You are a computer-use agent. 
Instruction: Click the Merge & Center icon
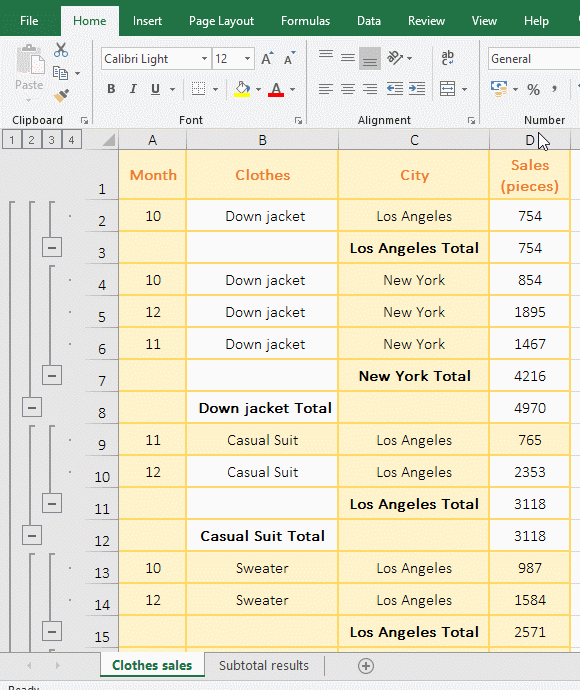tap(448, 89)
